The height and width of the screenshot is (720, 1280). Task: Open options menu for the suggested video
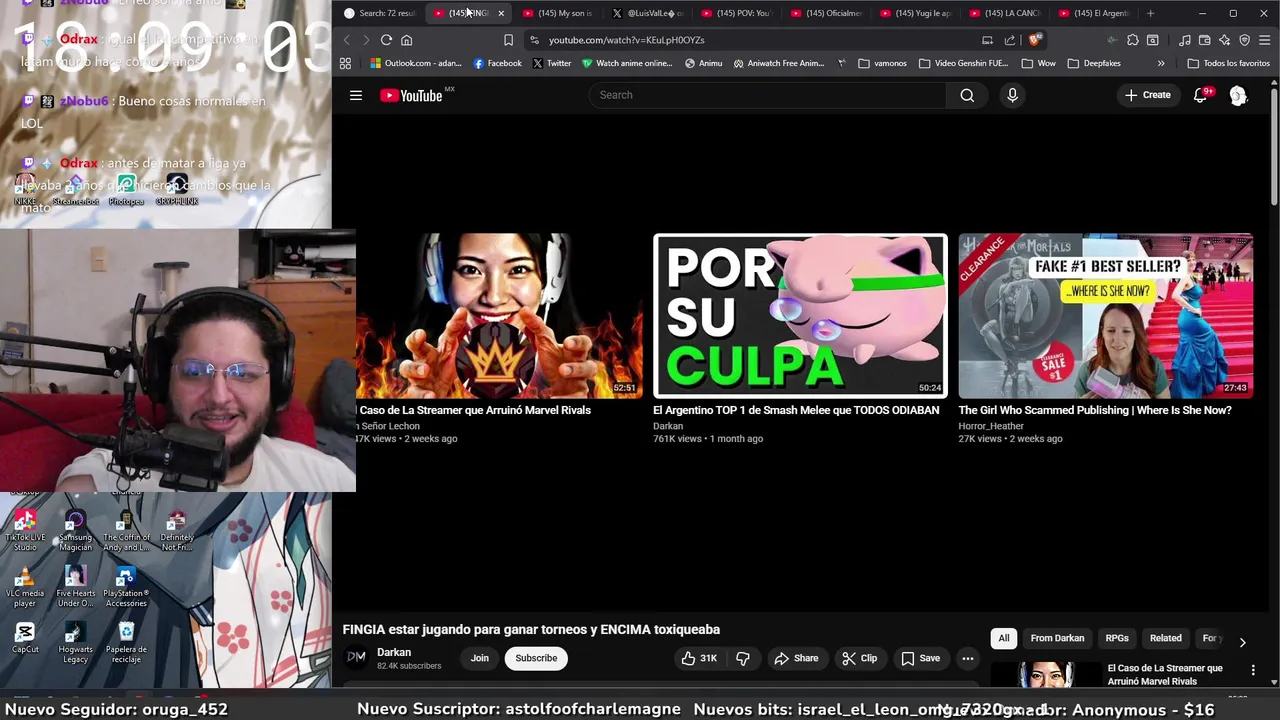pyautogui.click(x=1253, y=670)
